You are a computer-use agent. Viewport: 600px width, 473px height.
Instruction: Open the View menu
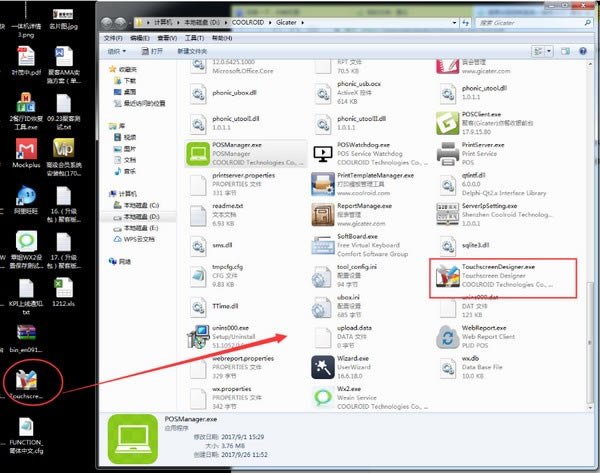pos(167,38)
